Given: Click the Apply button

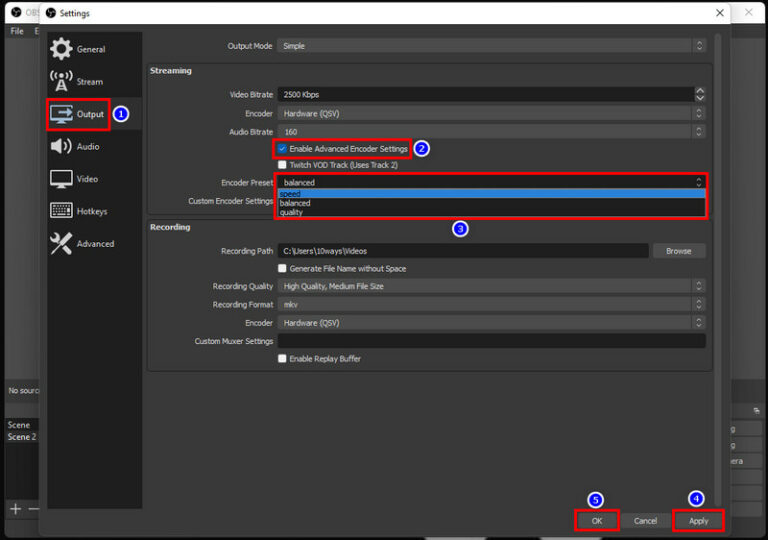Looking at the screenshot, I should click(x=698, y=520).
